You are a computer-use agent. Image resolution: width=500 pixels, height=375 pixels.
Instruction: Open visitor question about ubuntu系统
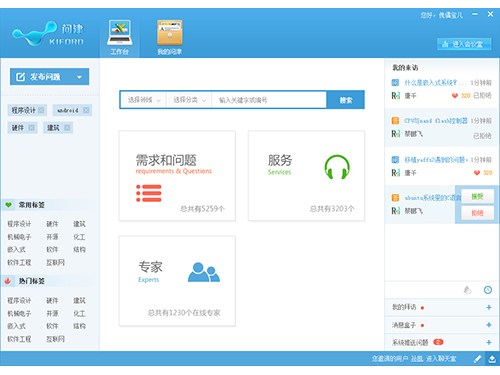[432, 198]
